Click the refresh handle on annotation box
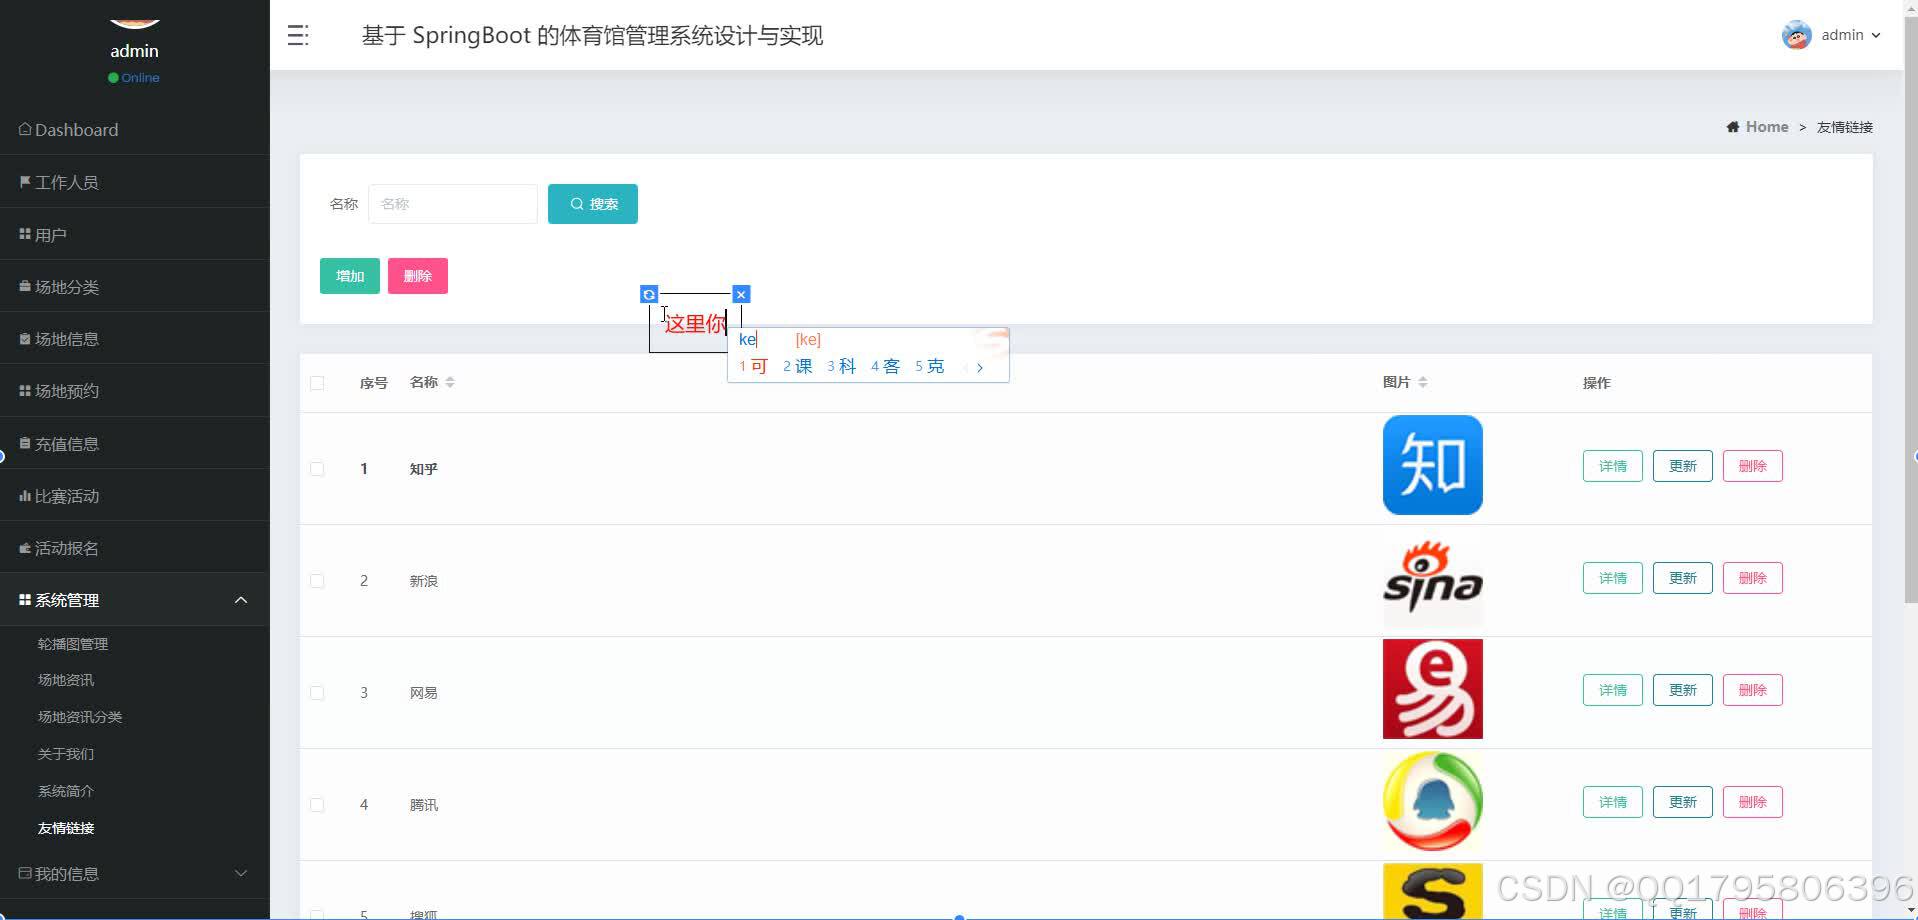The image size is (1918, 920). tap(649, 294)
